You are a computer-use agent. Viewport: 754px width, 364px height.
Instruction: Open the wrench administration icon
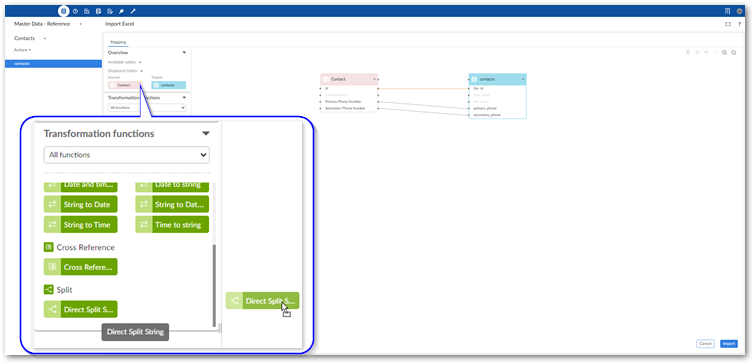(x=133, y=11)
